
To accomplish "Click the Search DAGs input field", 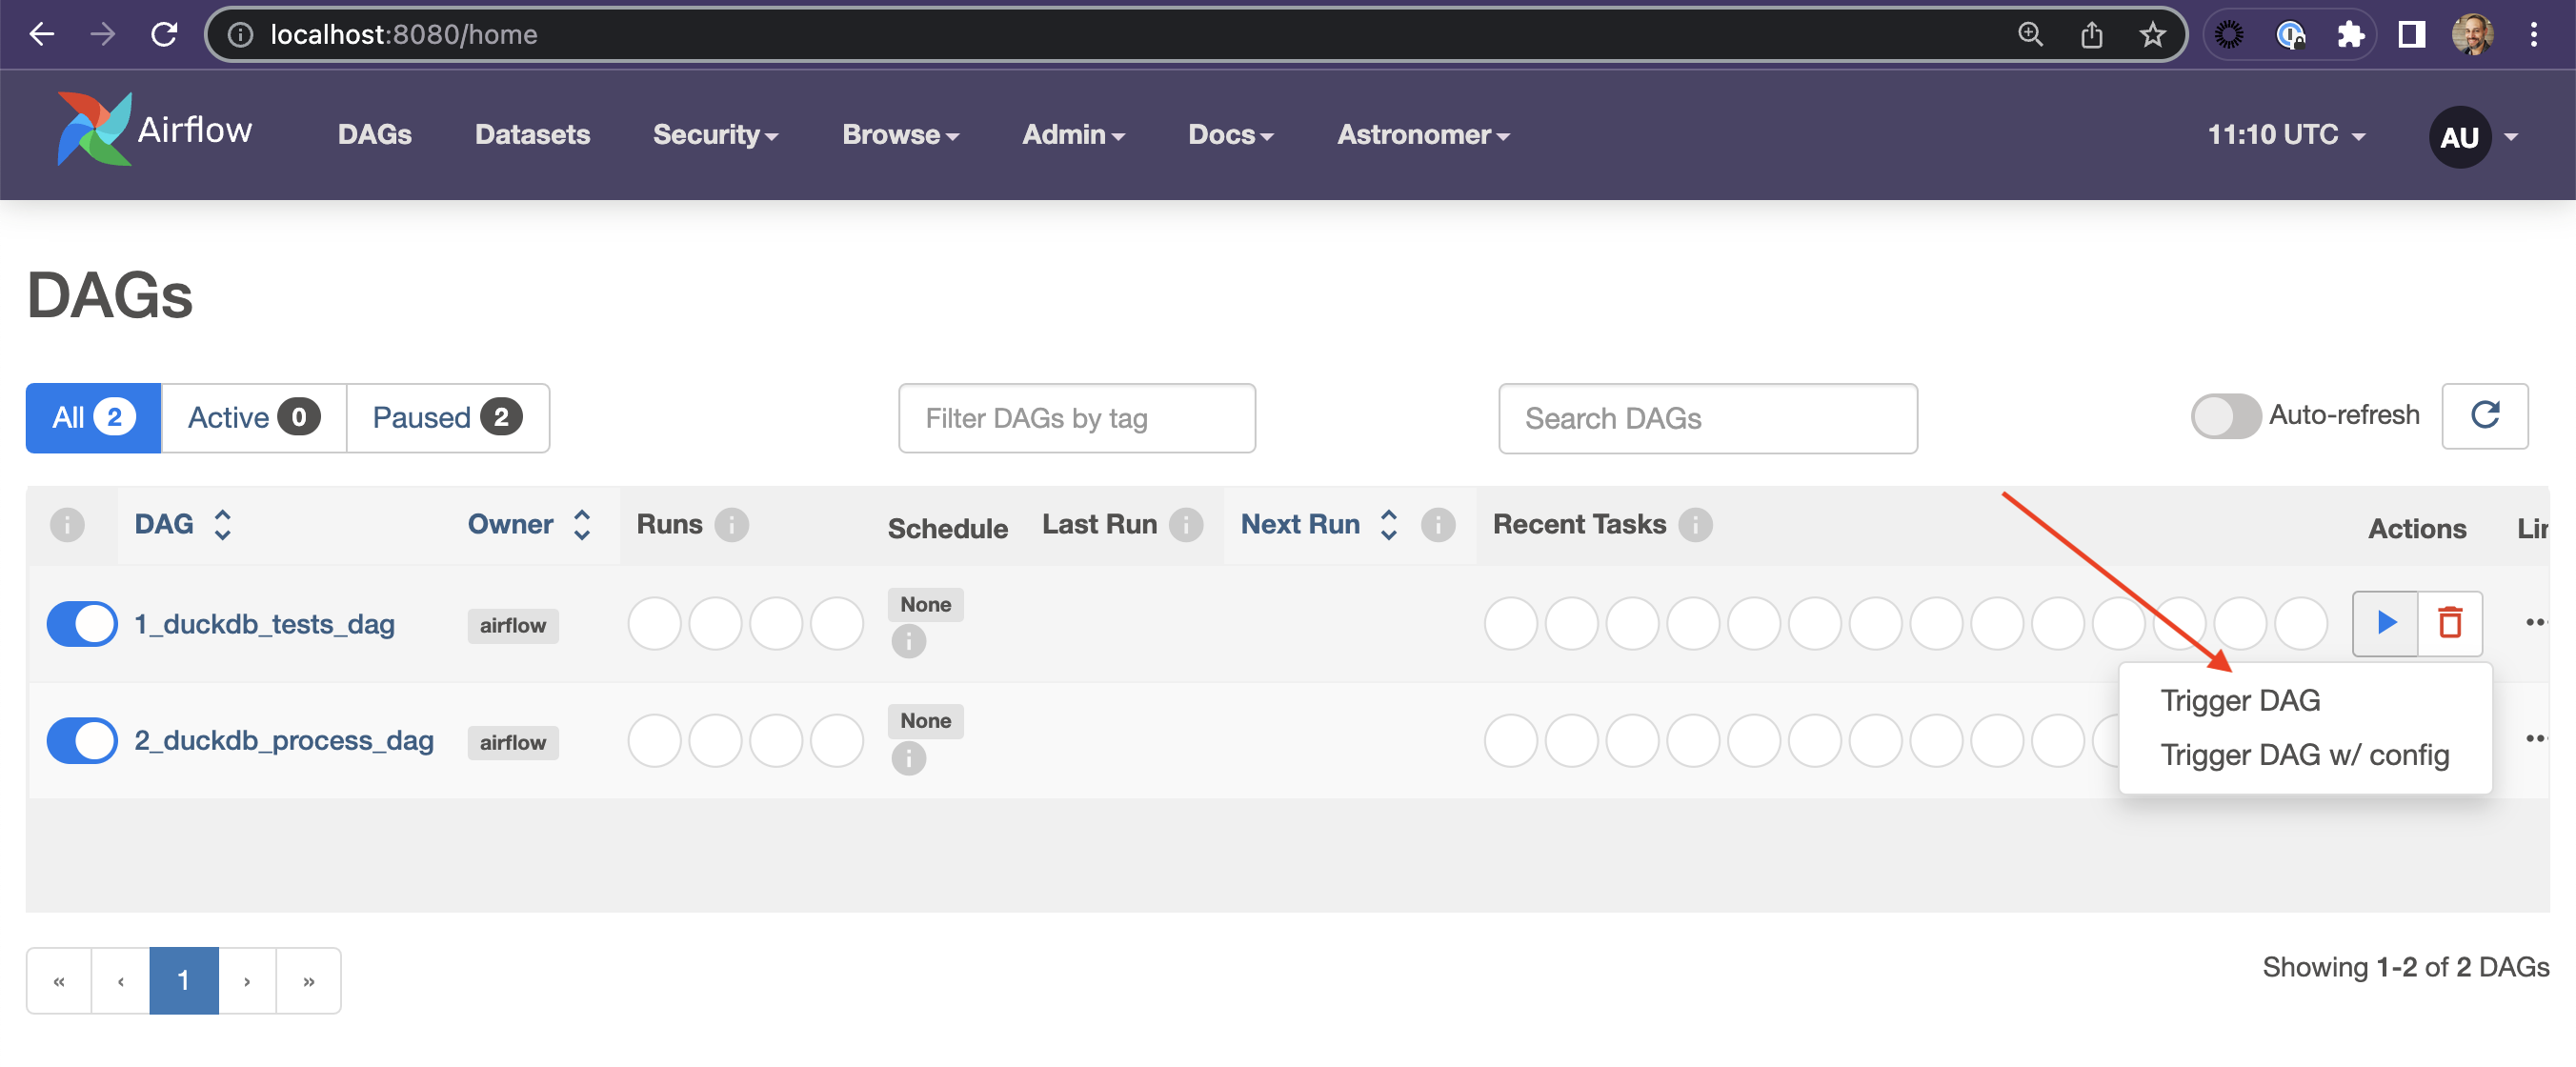I will [x=1707, y=418].
